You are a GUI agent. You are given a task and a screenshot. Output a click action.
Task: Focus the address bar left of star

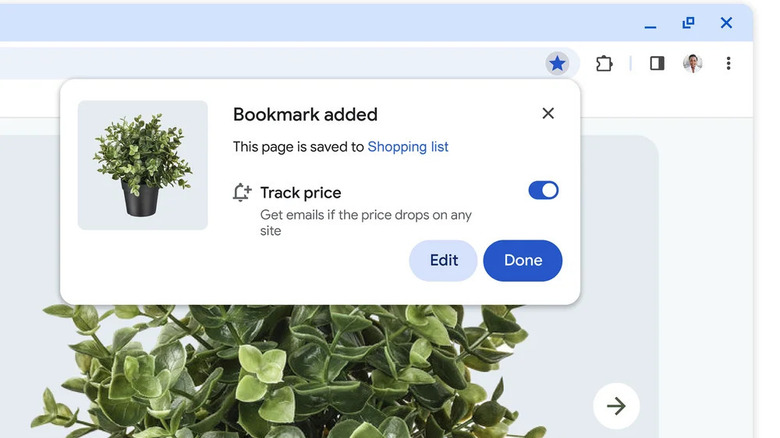[269, 63]
